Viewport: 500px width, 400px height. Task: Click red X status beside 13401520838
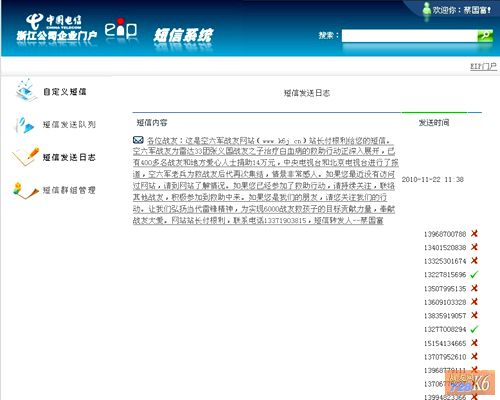(x=474, y=247)
